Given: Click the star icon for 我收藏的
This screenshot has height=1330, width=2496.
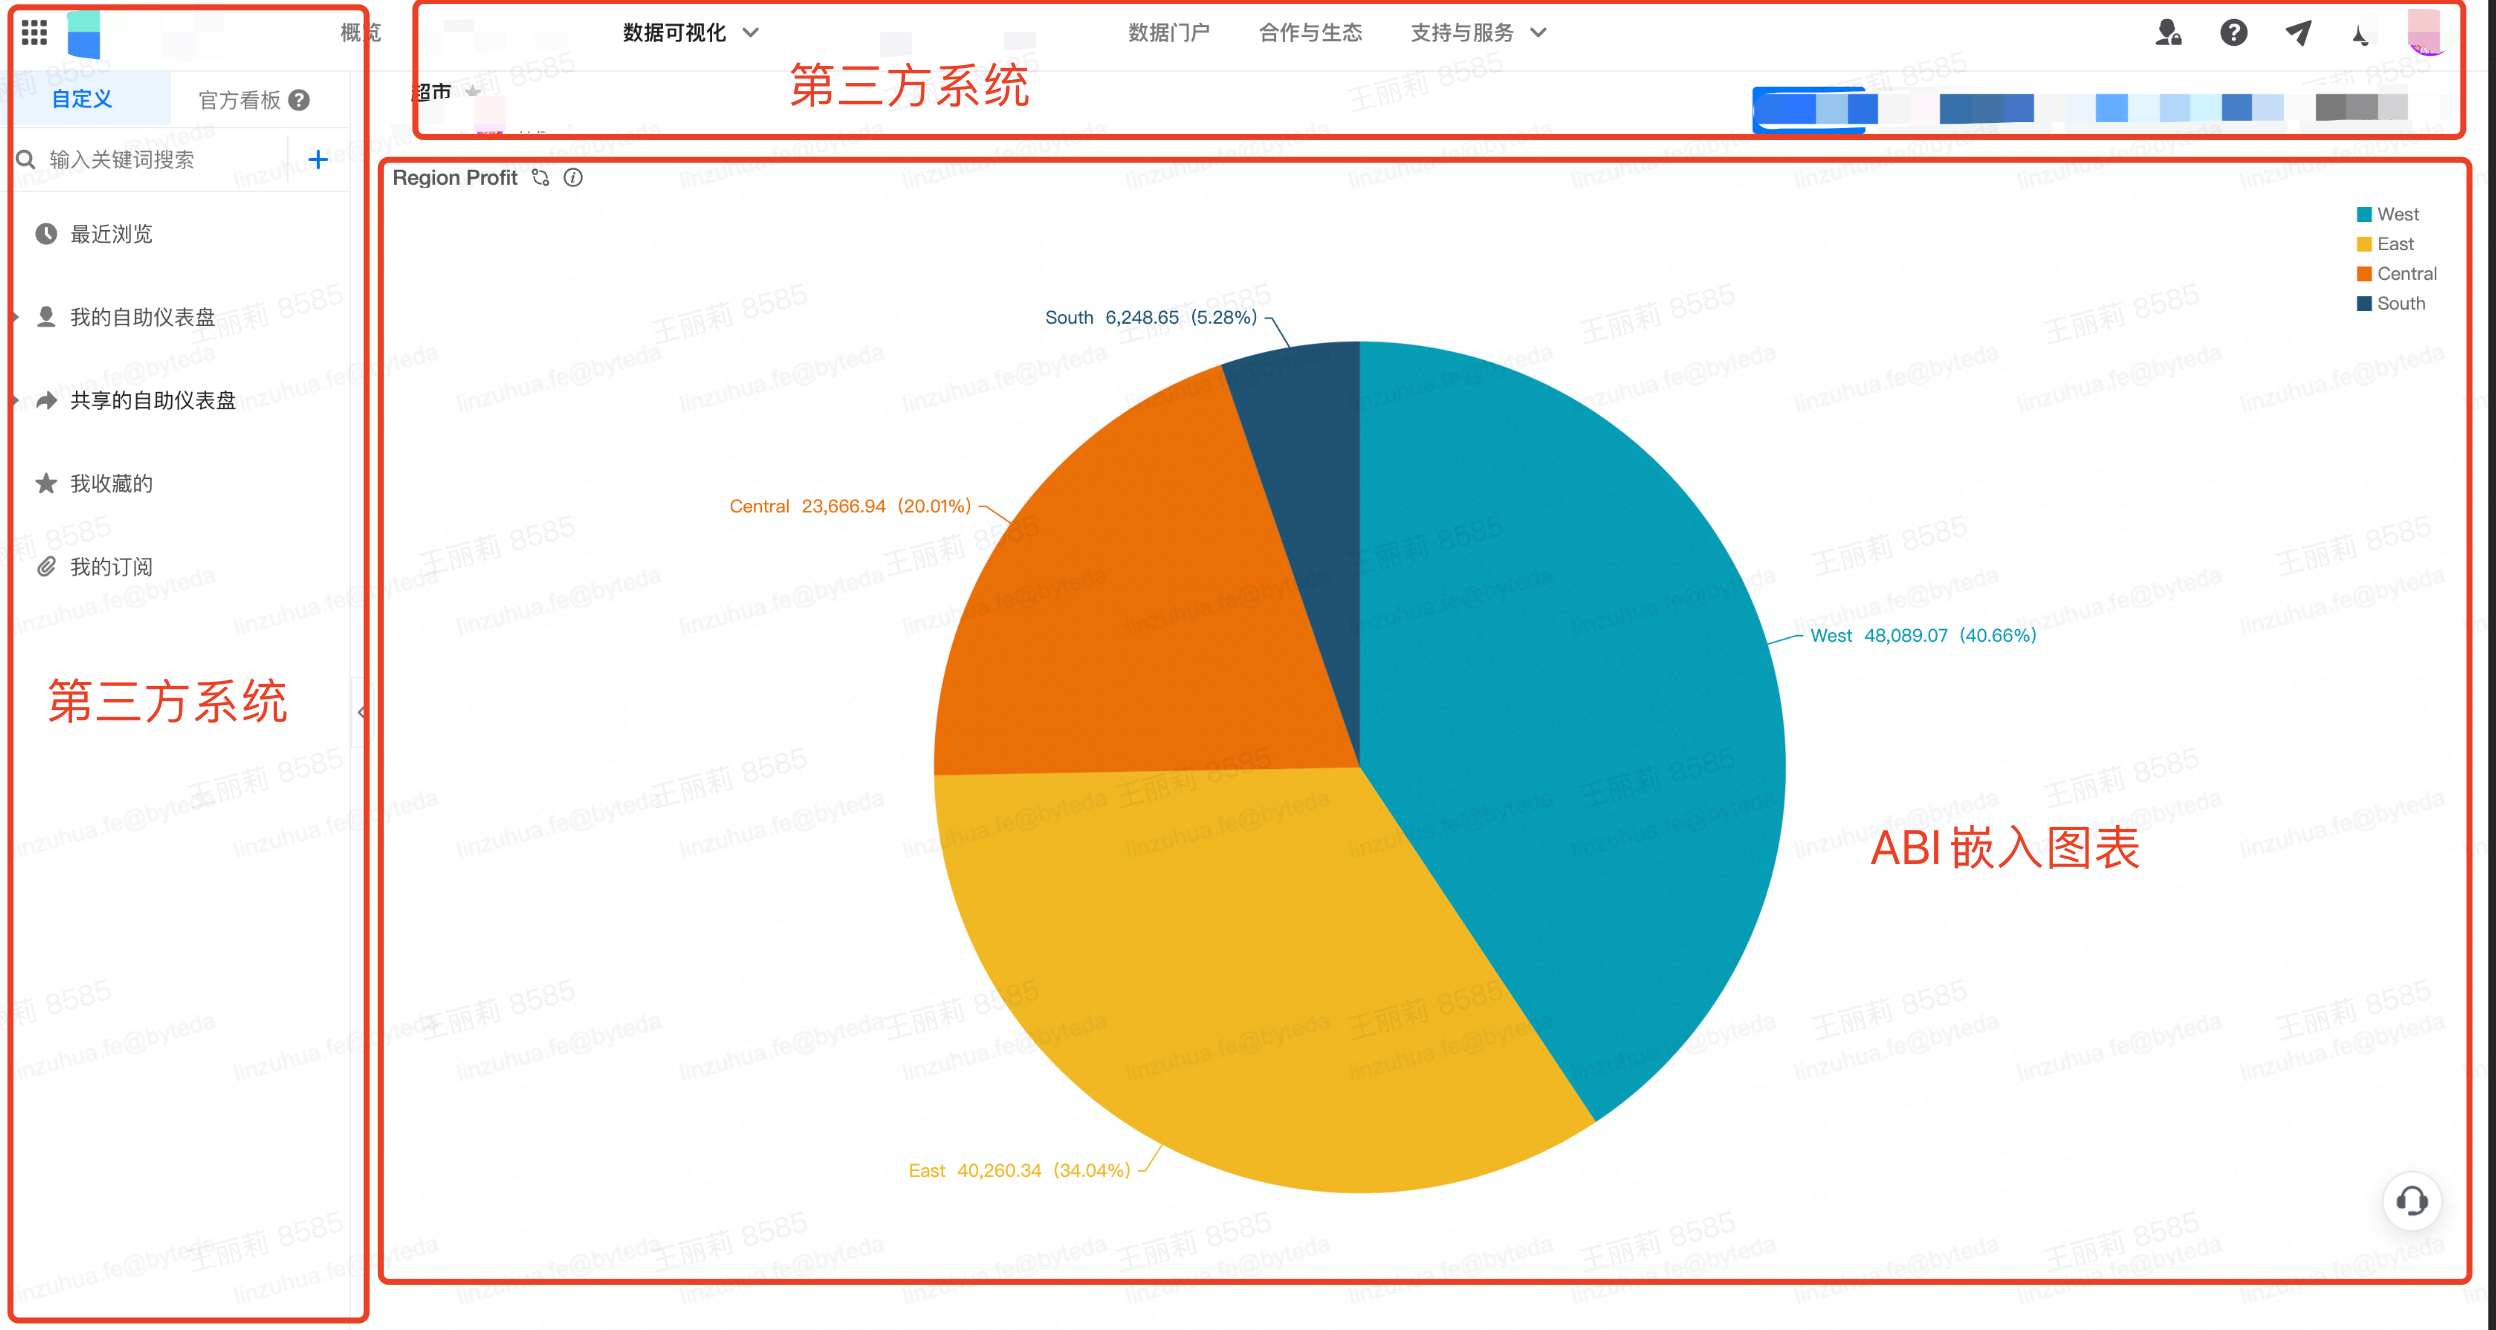Looking at the screenshot, I should (x=46, y=484).
